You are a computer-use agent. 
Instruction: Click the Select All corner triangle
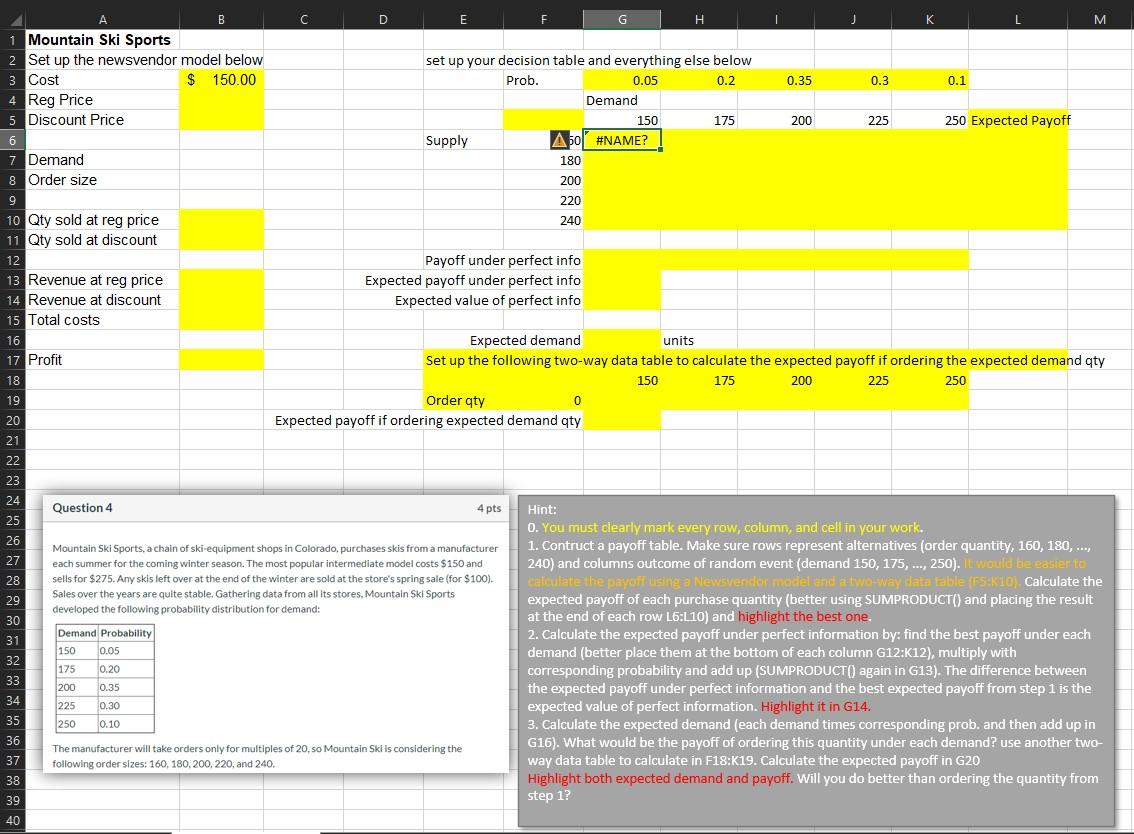(x=14, y=20)
